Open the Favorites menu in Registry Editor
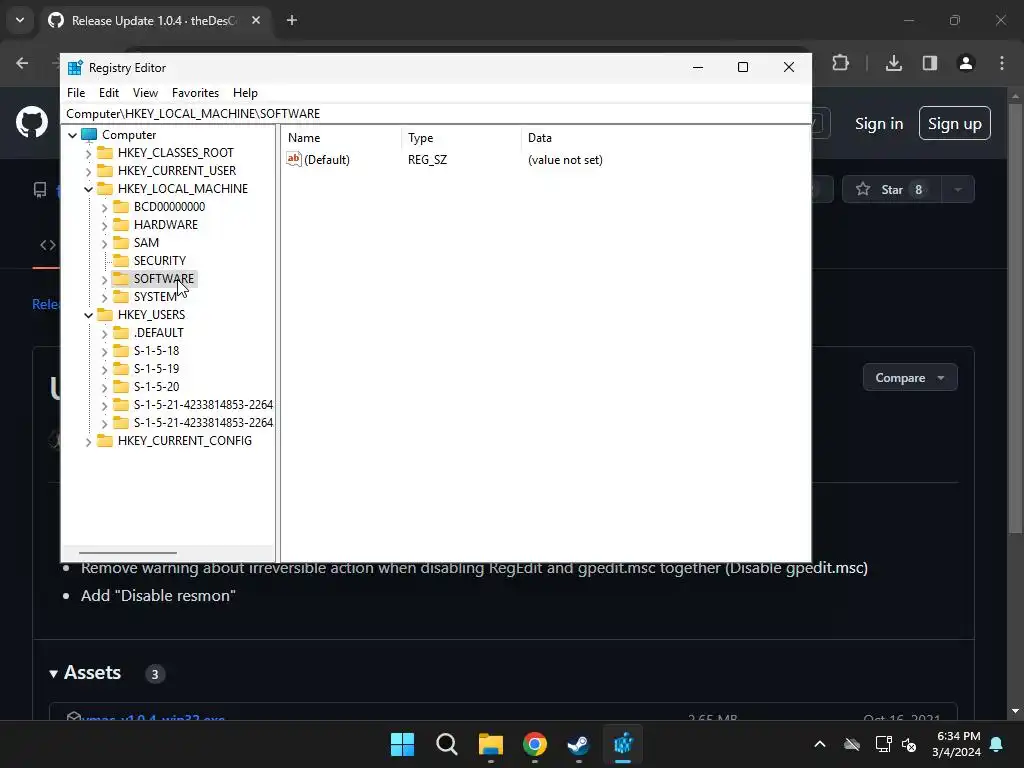The height and width of the screenshot is (768, 1024). pyautogui.click(x=195, y=93)
